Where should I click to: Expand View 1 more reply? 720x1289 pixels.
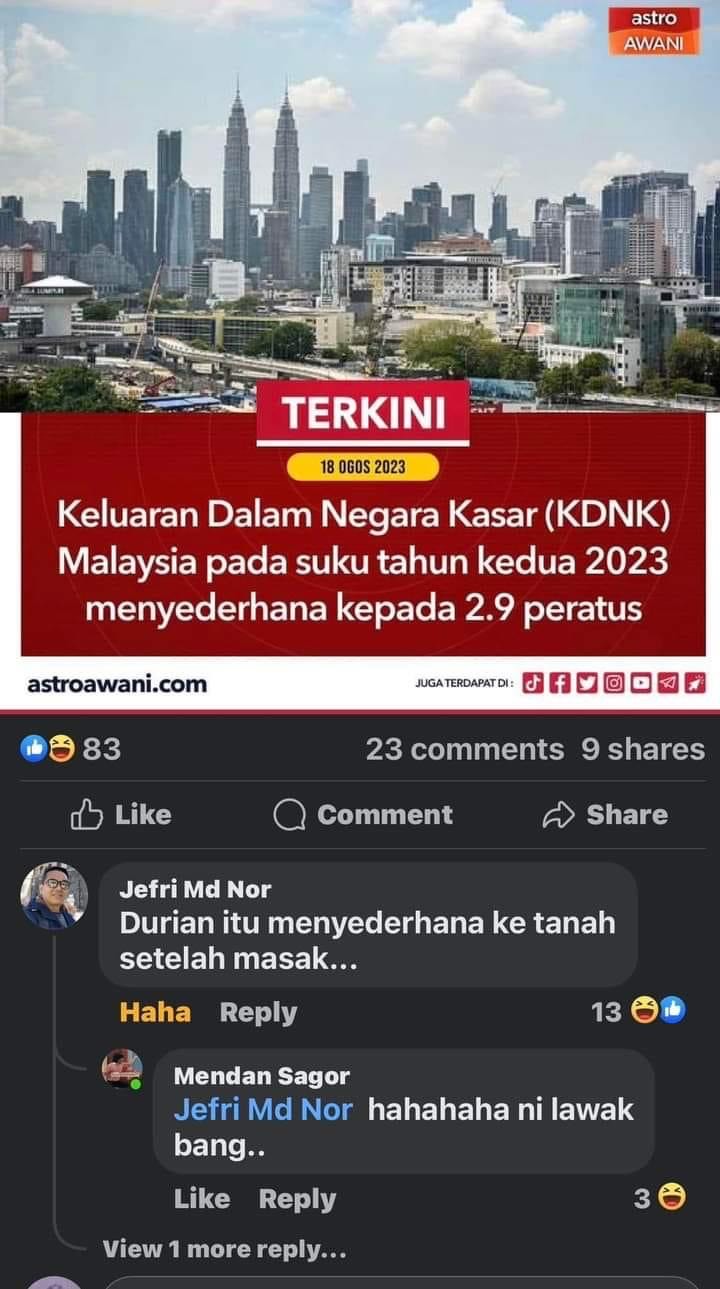click(225, 1249)
